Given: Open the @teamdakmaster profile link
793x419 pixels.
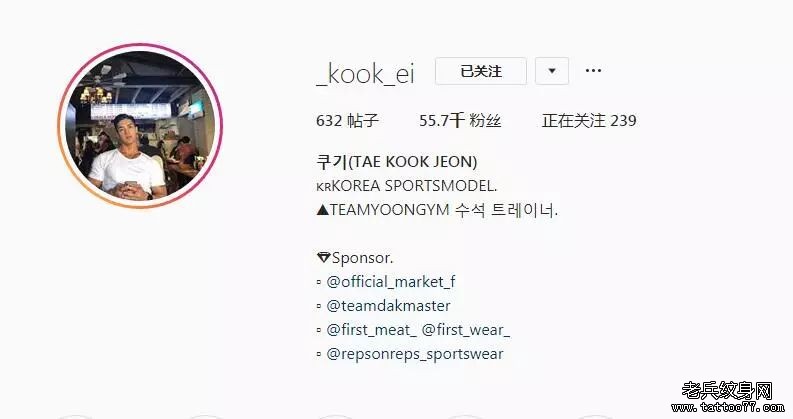Looking at the screenshot, I should 388,306.
